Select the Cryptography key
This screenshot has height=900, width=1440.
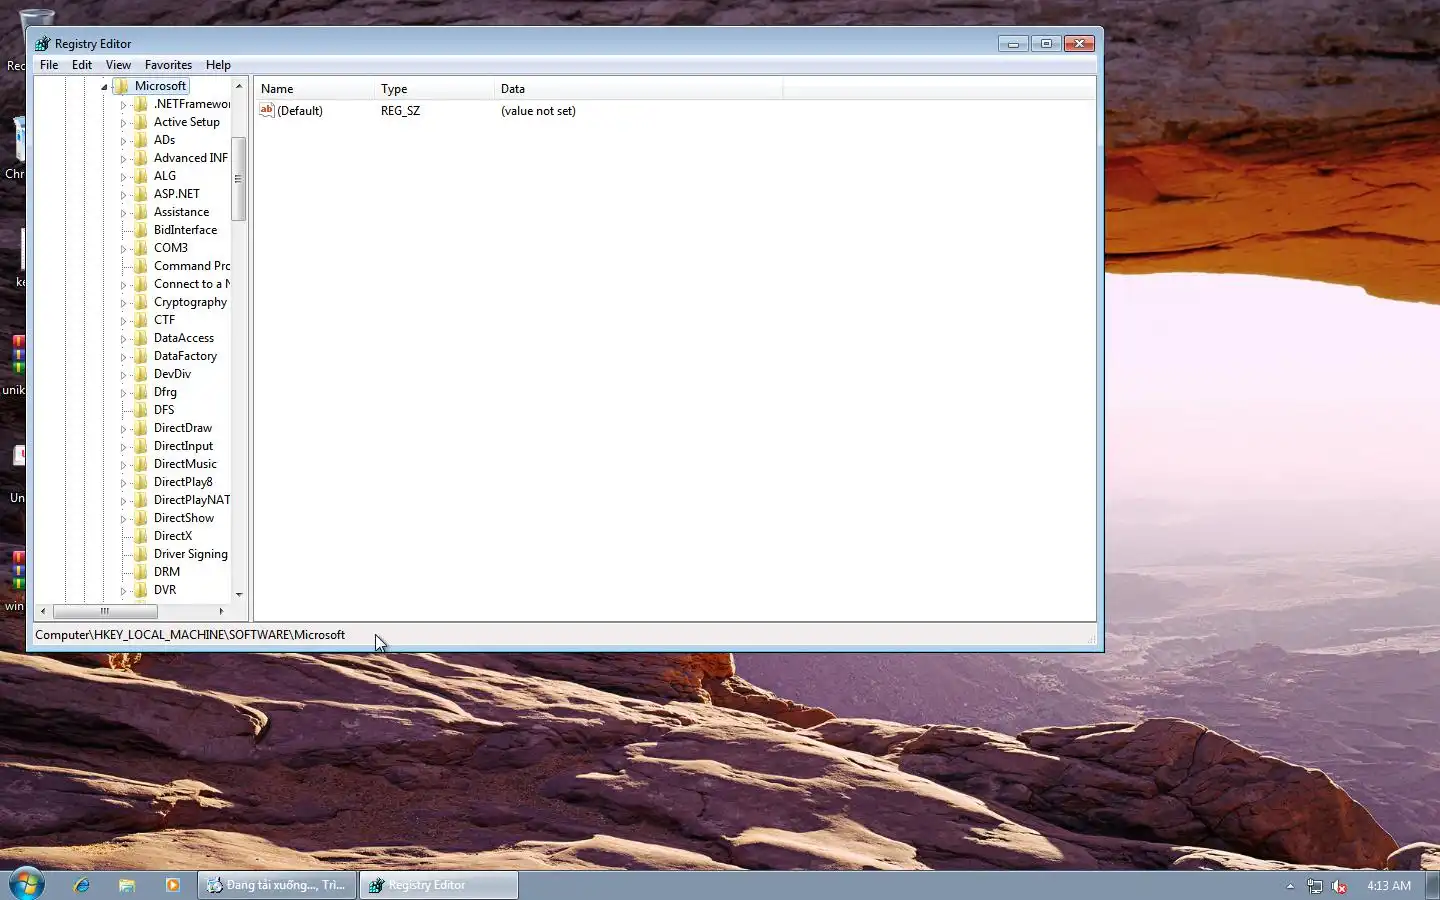point(190,302)
